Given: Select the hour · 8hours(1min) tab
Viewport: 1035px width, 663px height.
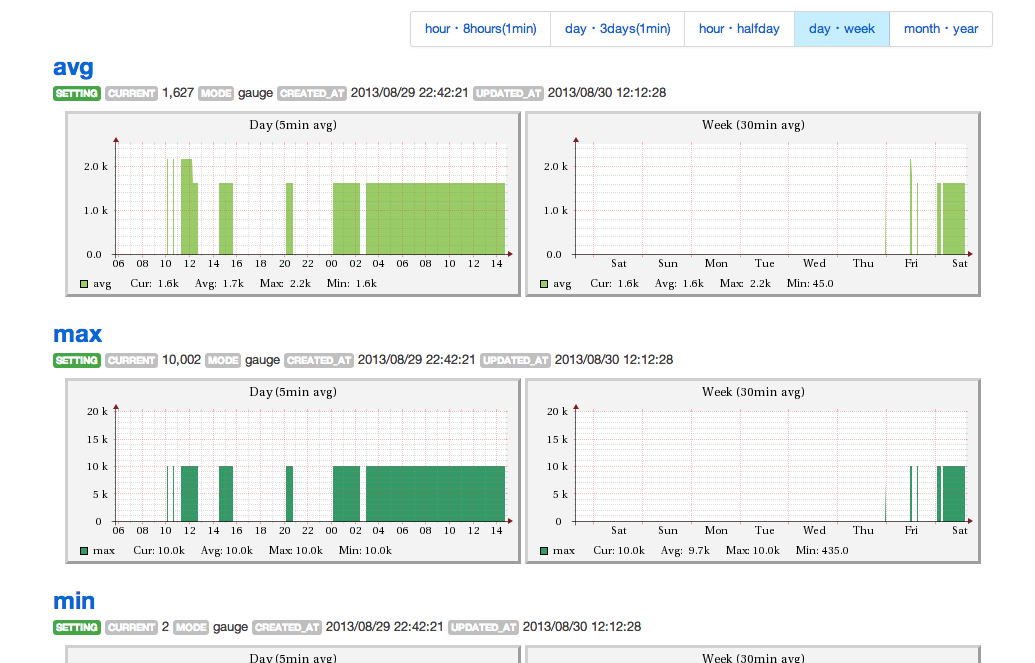Looking at the screenshot, I should coord(481,29).
